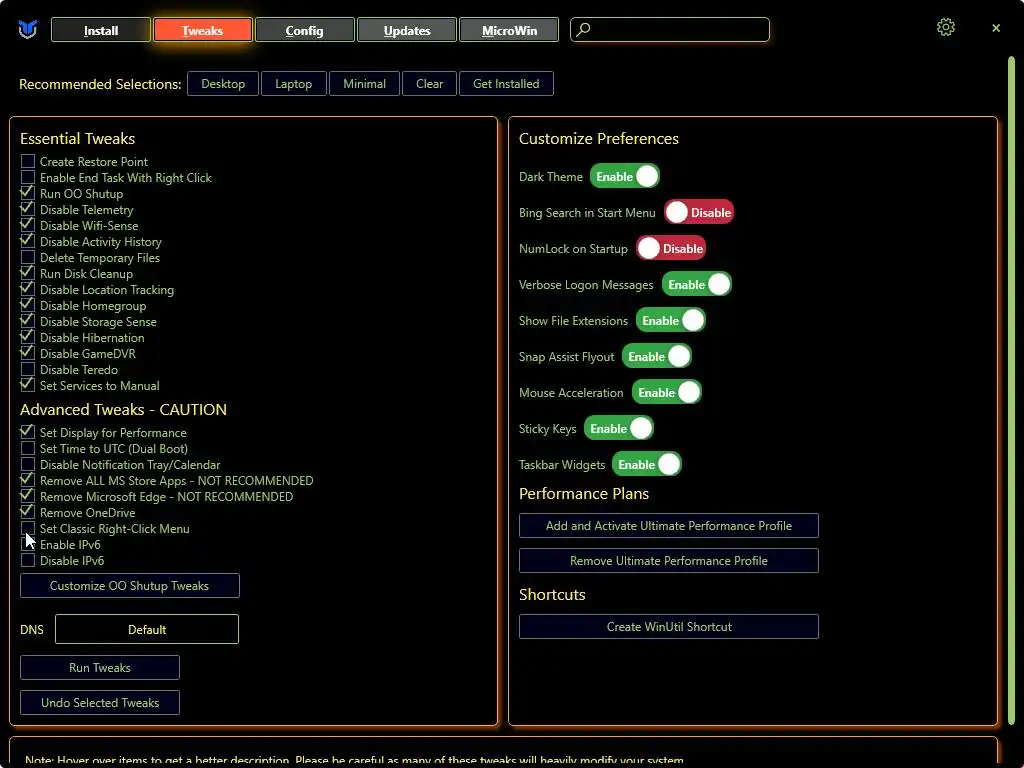The width and height of the screenshot is (1024, 768).
Task: Uncheck Disable Telemetry
Action: pos(27,210)
